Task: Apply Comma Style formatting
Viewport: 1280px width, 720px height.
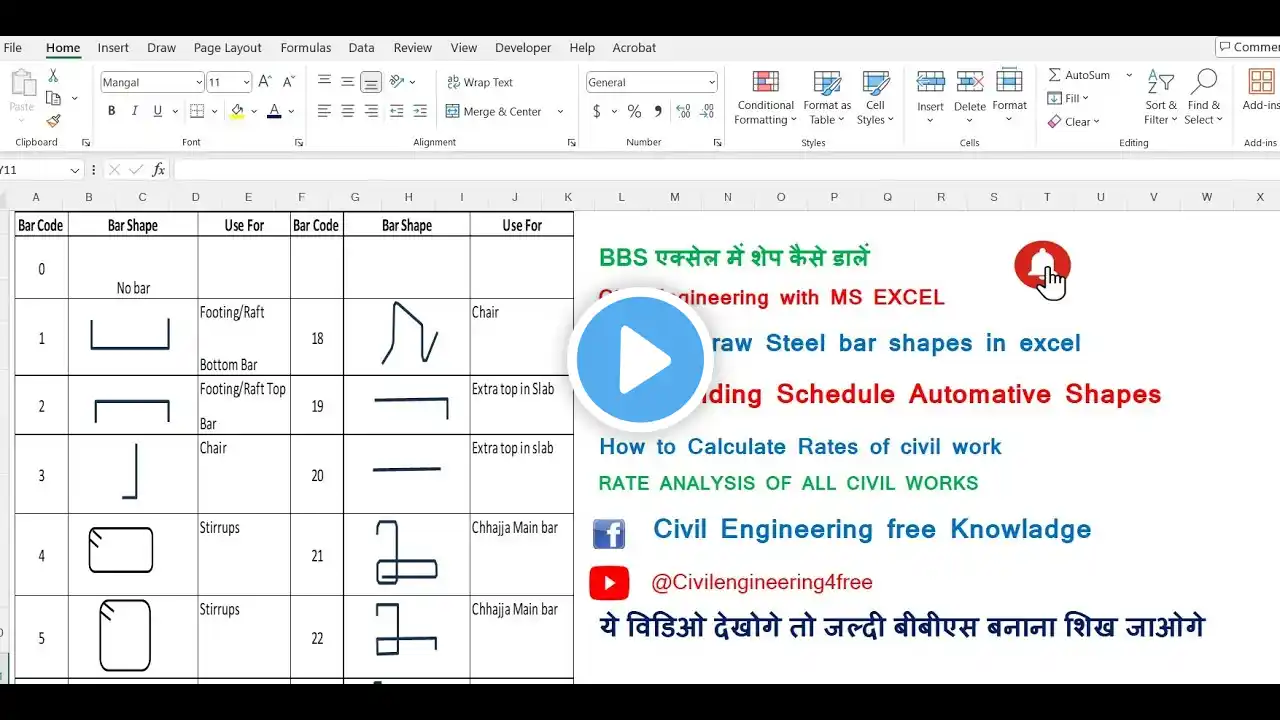Action: pyautogui.click(x=658, y=111)
